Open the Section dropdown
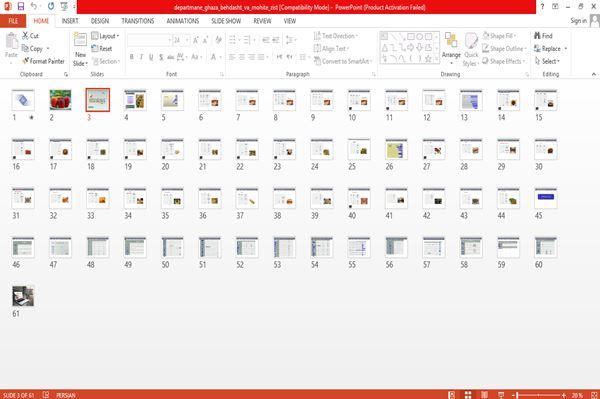This screenshot has height=399, width=600. coord(106,61)
